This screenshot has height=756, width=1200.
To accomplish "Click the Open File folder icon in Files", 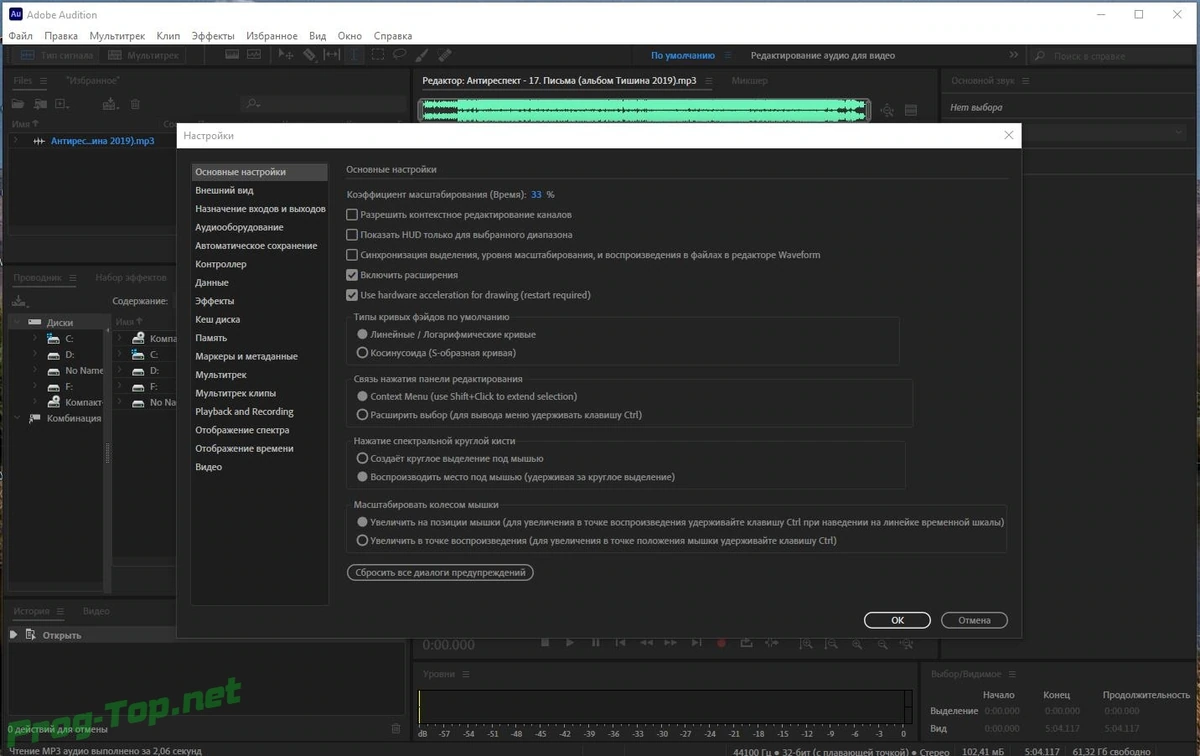I will point(17,104).
